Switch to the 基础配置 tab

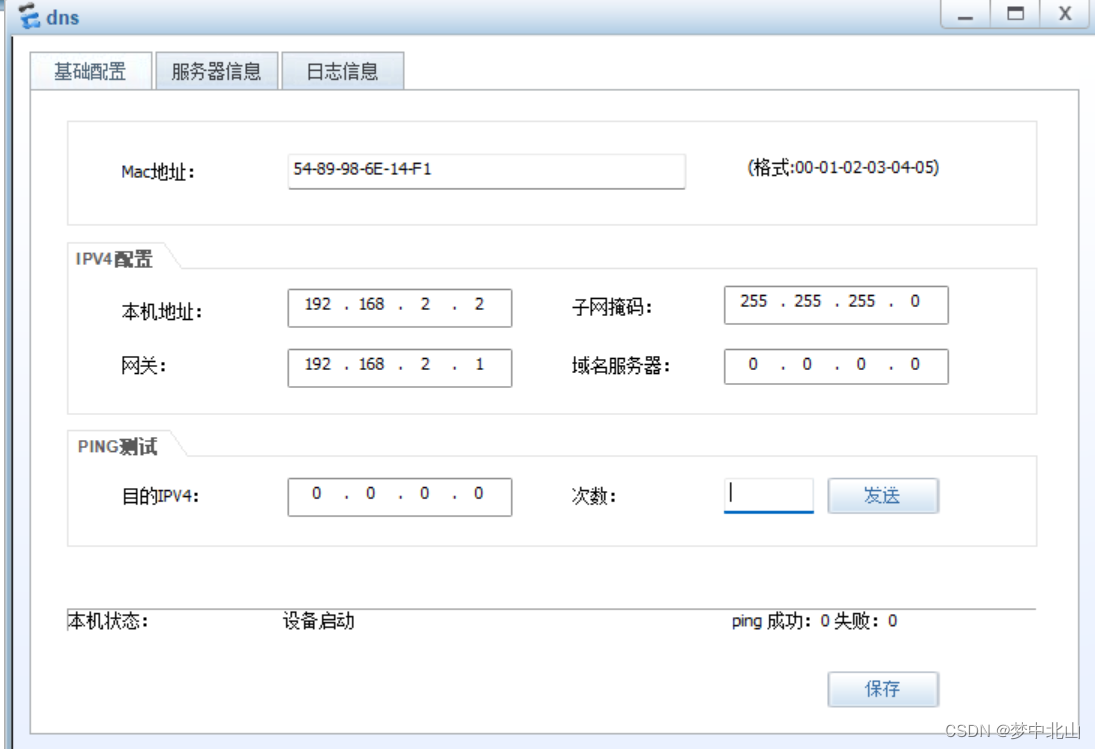(91, 71)
